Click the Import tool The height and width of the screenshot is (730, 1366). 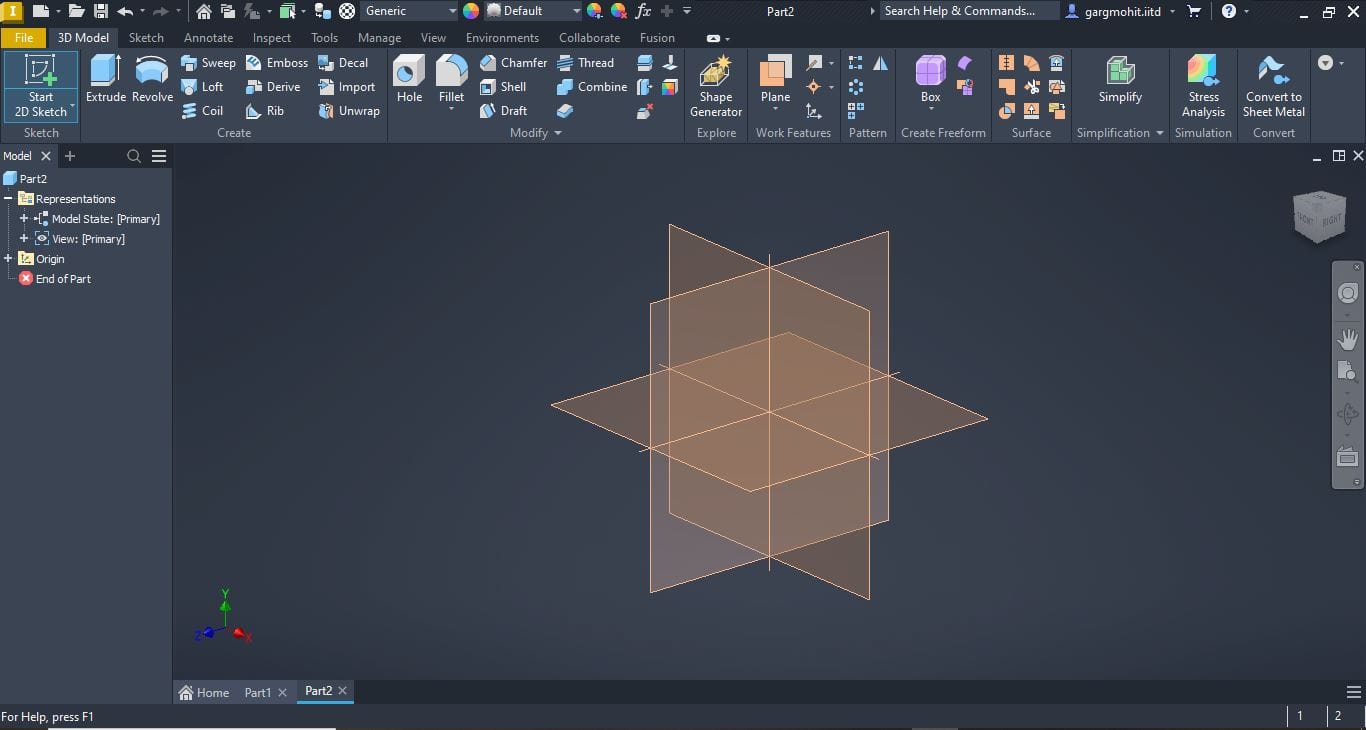point(346,87)
